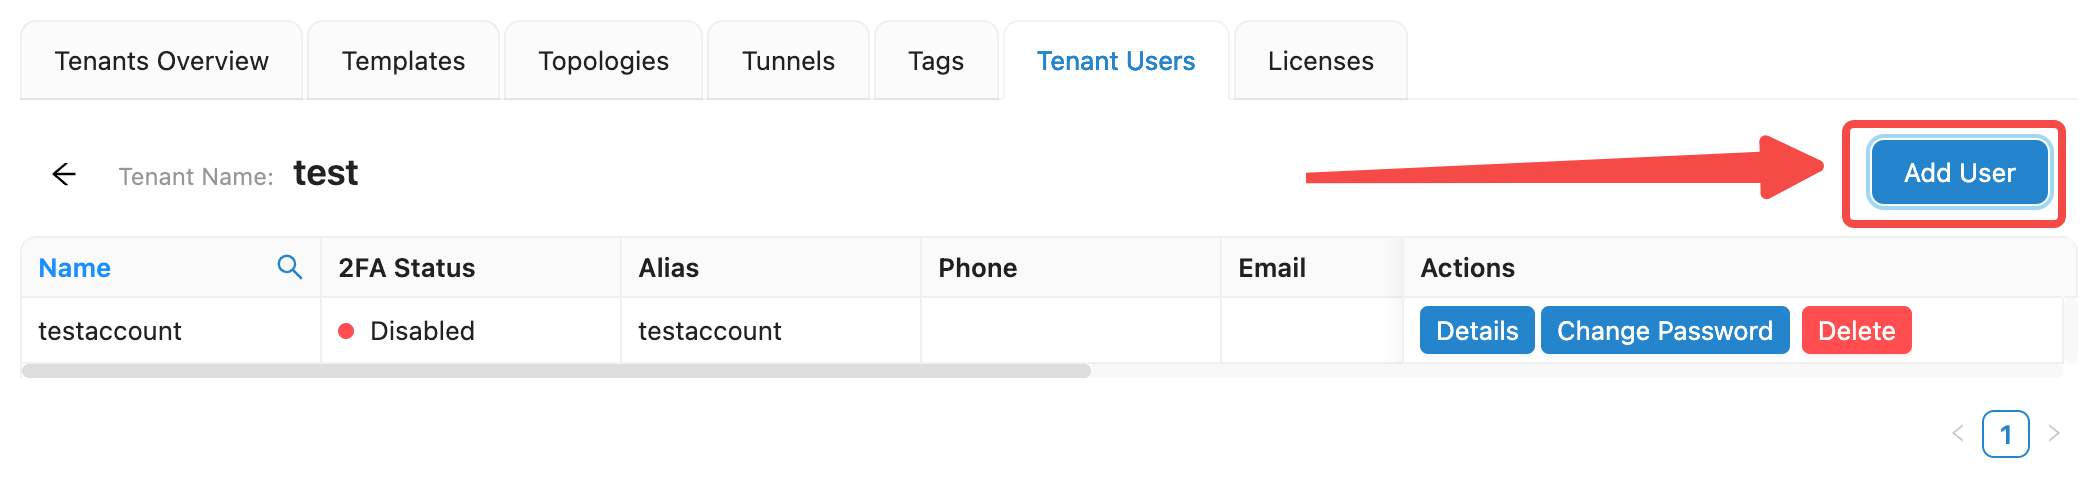Image resolution: width=2082 pixels, height=496 pixels.
Task: Go to previous page arrow
Action: coord(1957,433)
